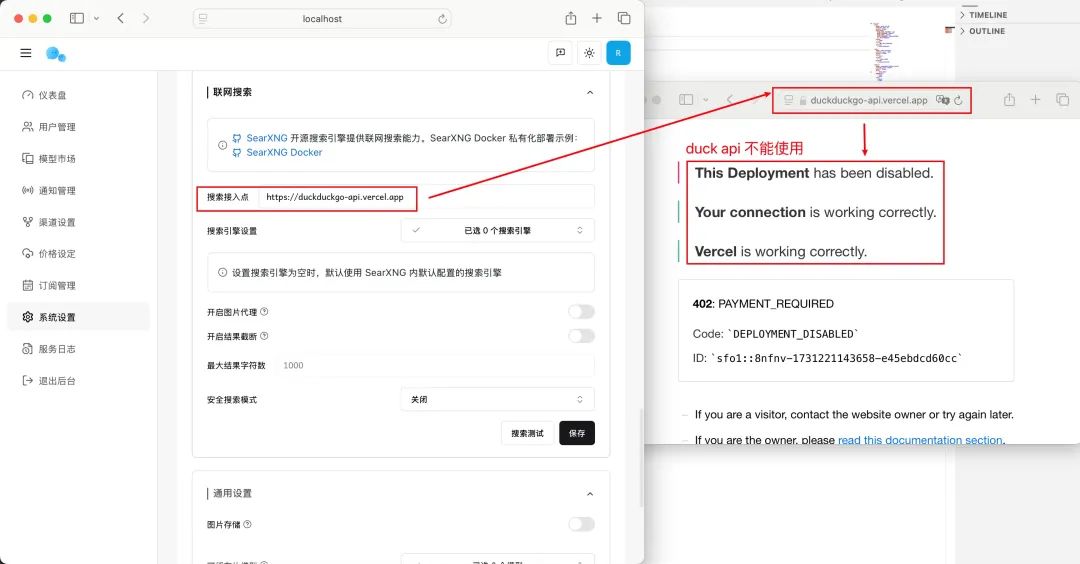
Task: Collapse the 联网搜索 section
Action: pyautogui.click(x=590, y=92)
